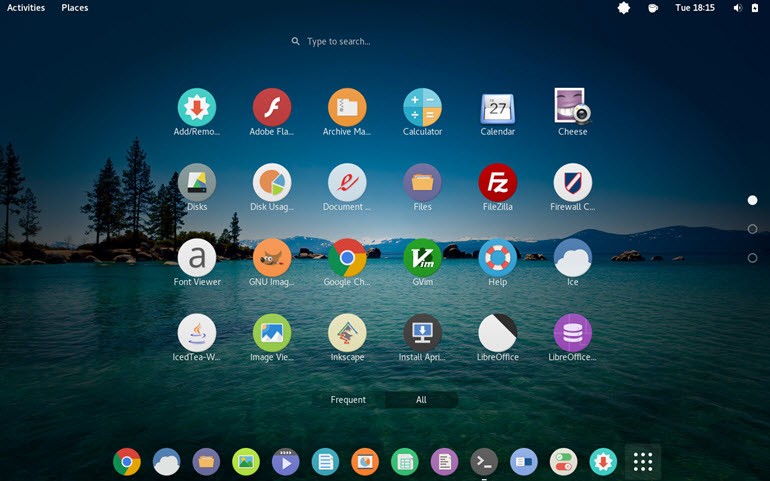Image resolution: width=770 pixels, height=481 pixels.
Task: Toggle the Caffeine coffee cup indicator
Action: (653, 8)
